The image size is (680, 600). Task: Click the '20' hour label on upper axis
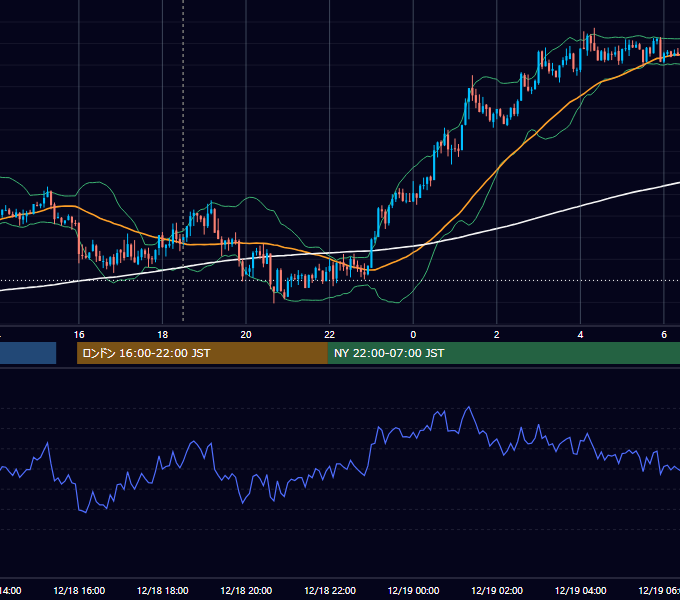[x=246, y=335]
